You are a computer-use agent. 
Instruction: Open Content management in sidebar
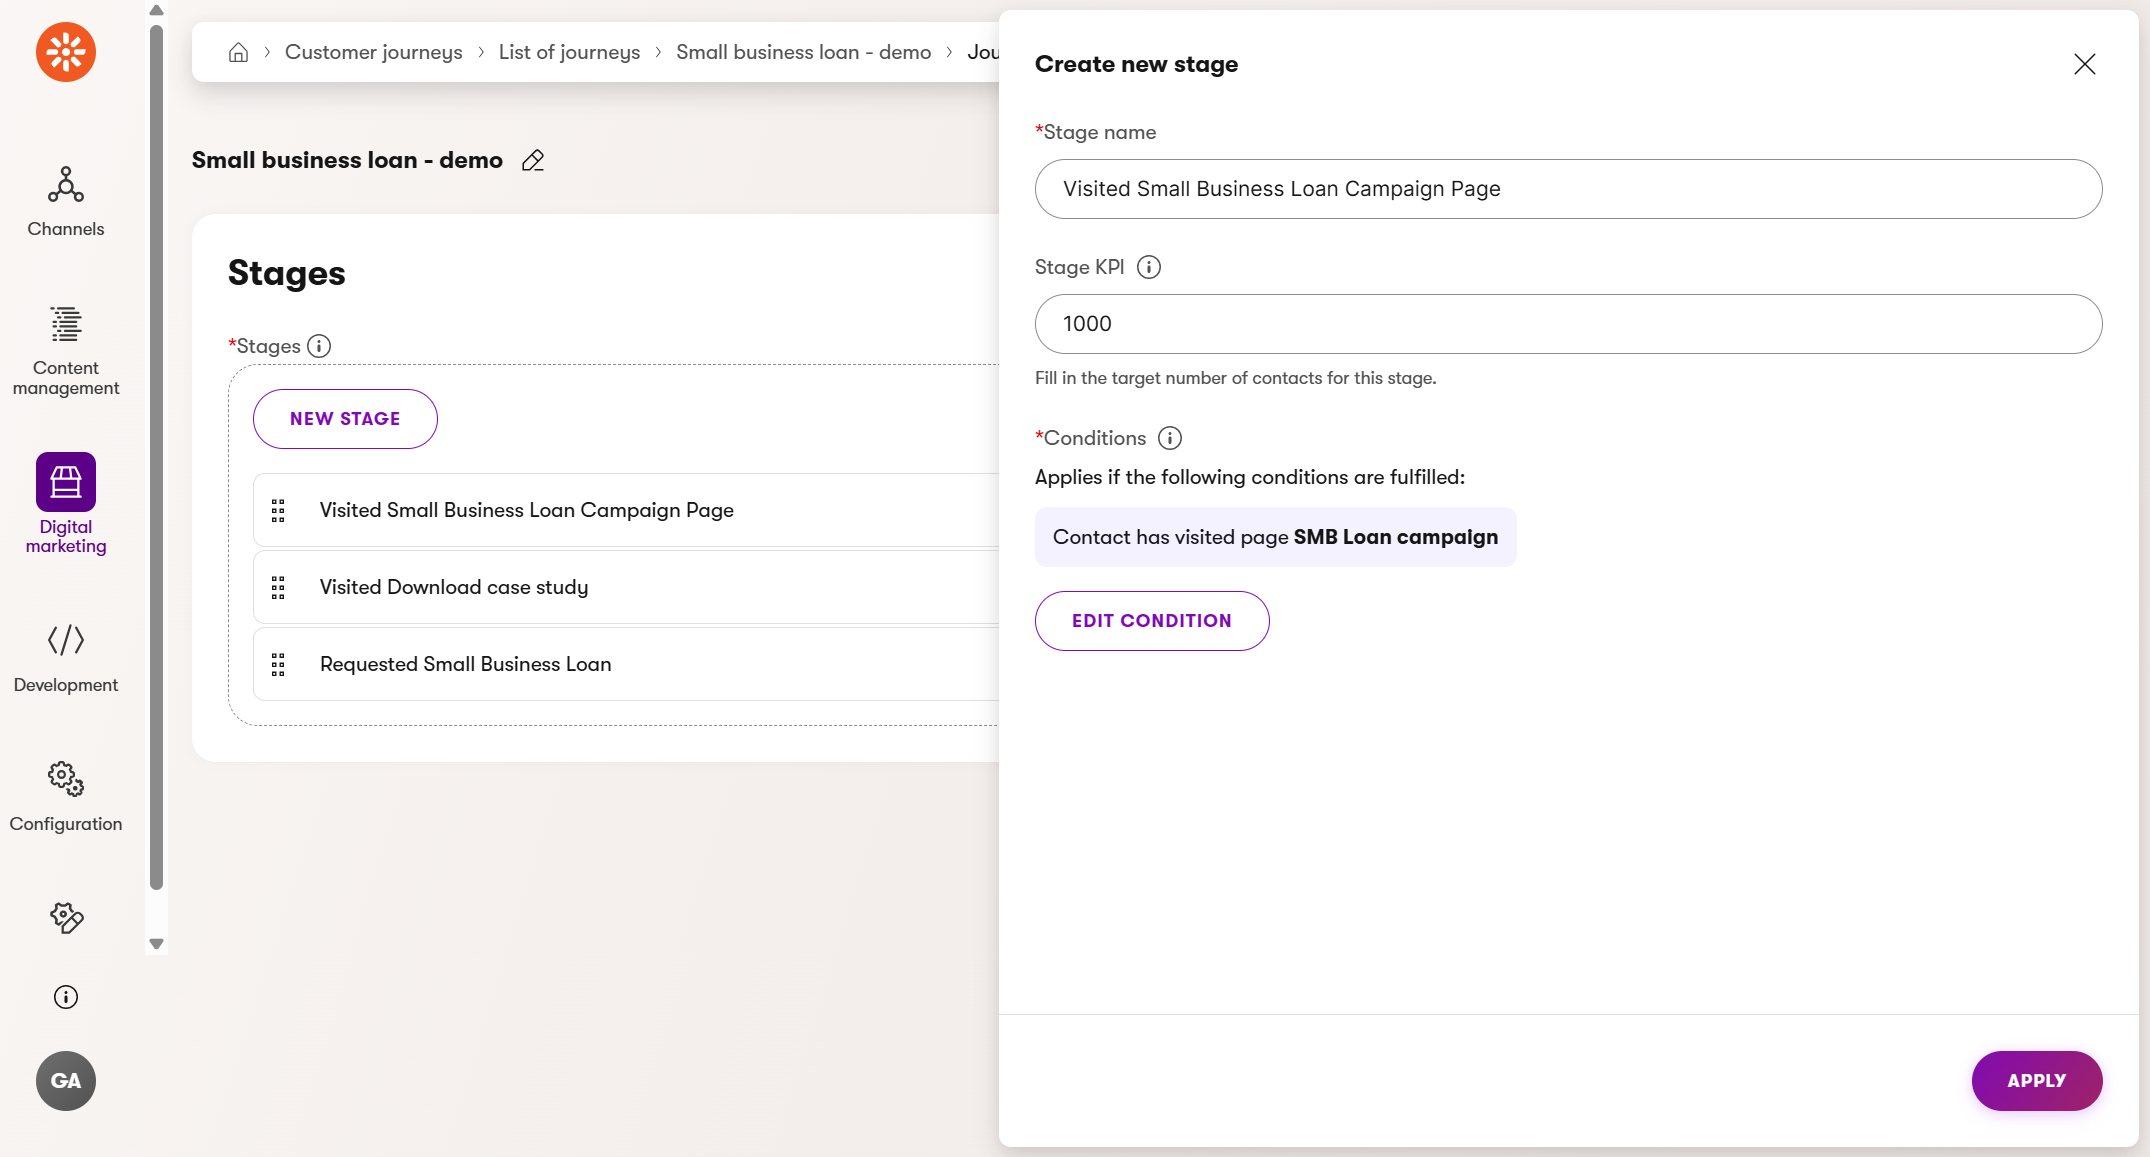coord(66,350)
